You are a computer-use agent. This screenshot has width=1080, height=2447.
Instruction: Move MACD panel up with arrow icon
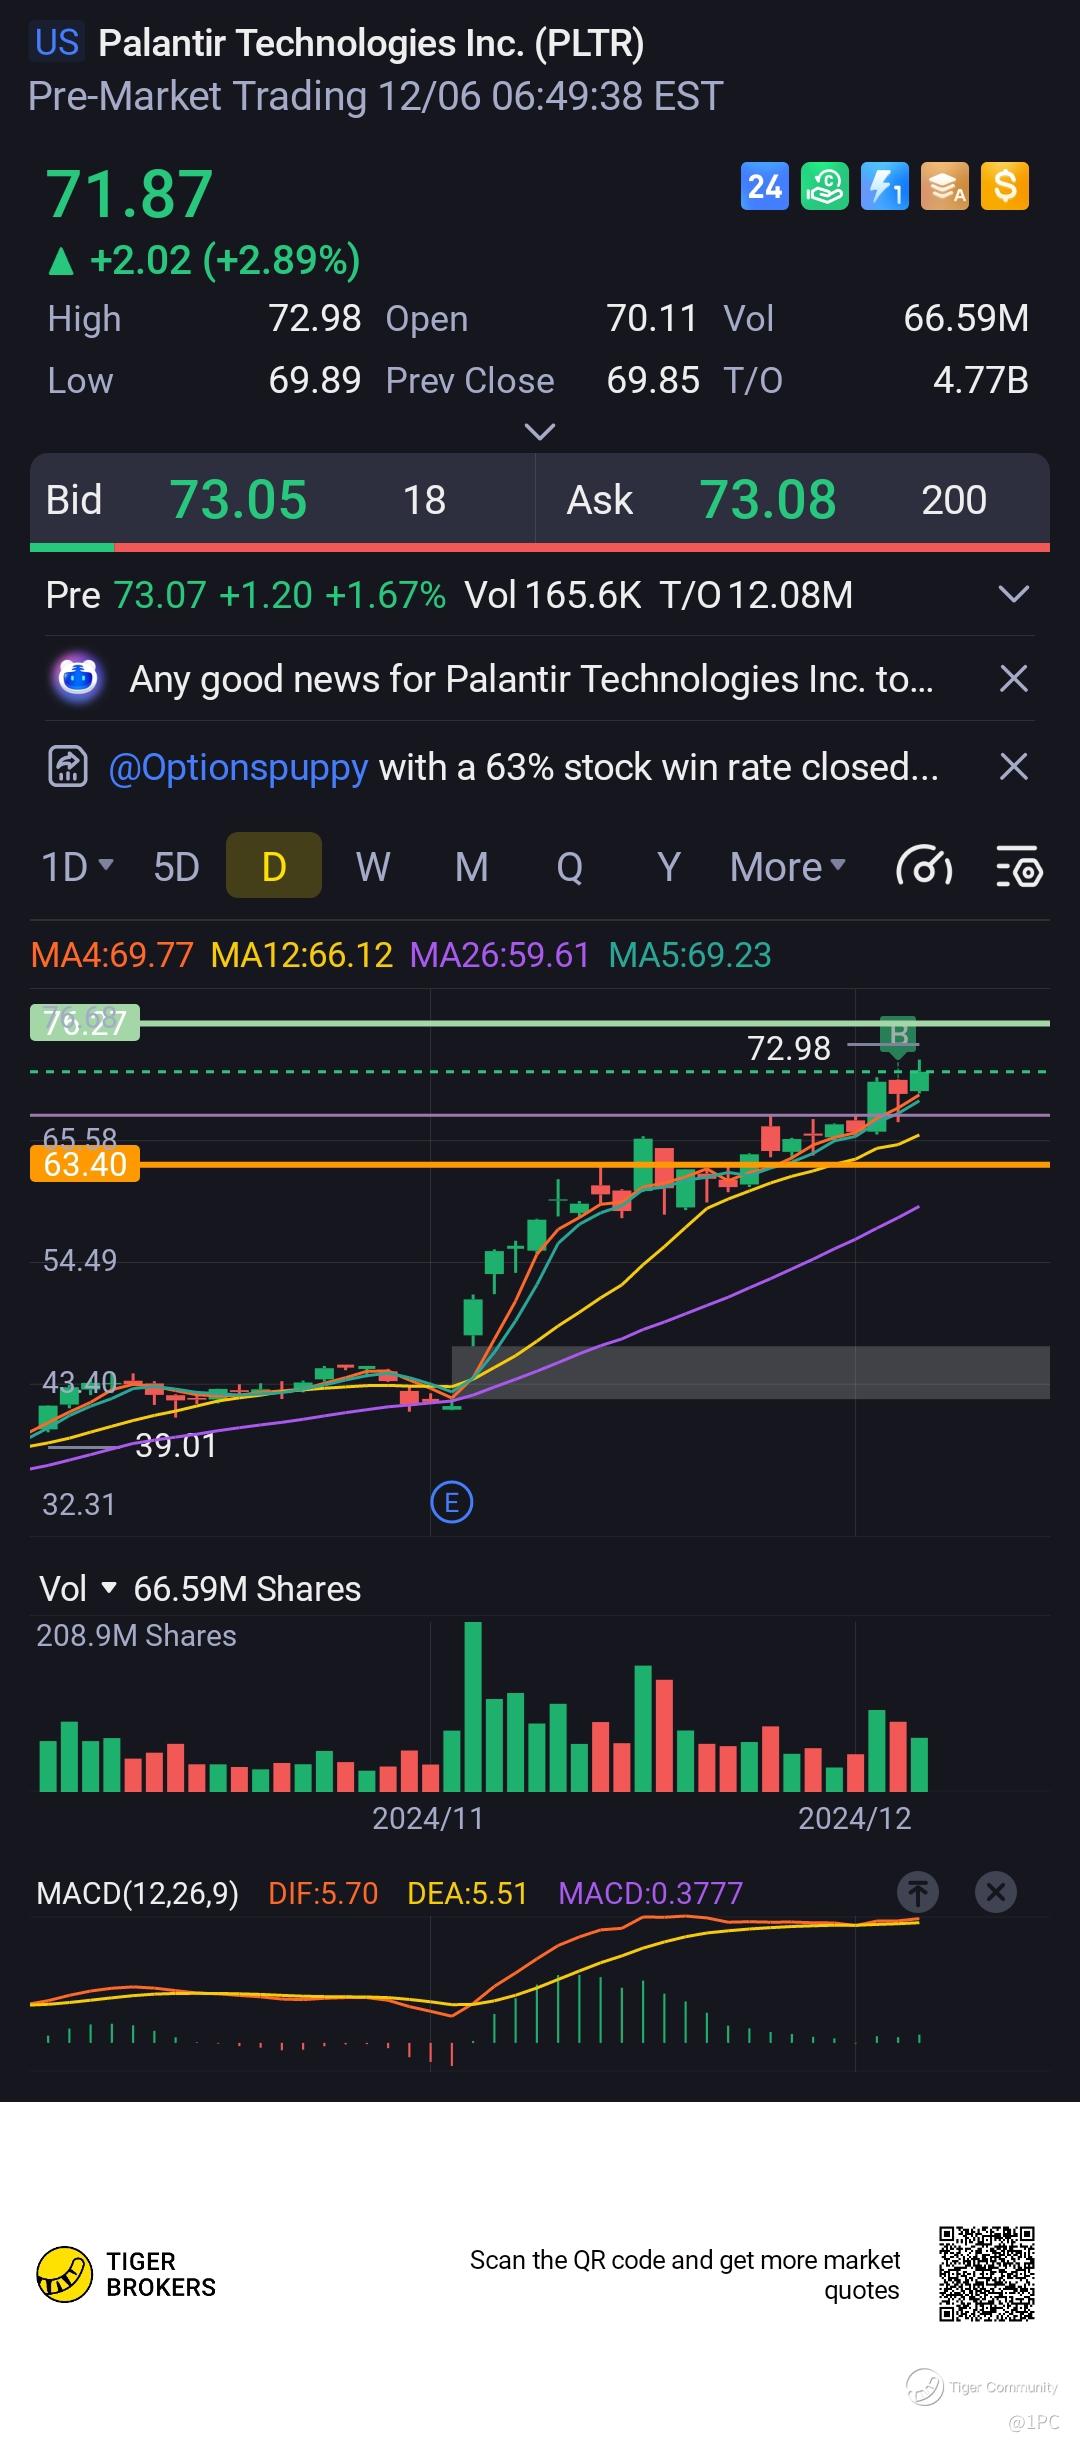[918, 1892]
